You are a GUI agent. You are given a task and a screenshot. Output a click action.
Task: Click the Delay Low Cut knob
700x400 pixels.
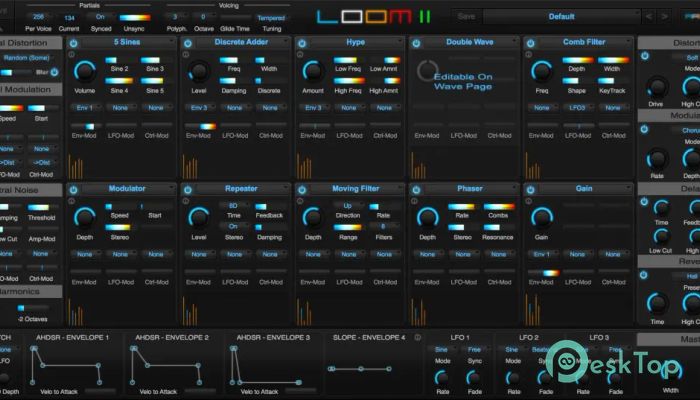click(662, 236)
